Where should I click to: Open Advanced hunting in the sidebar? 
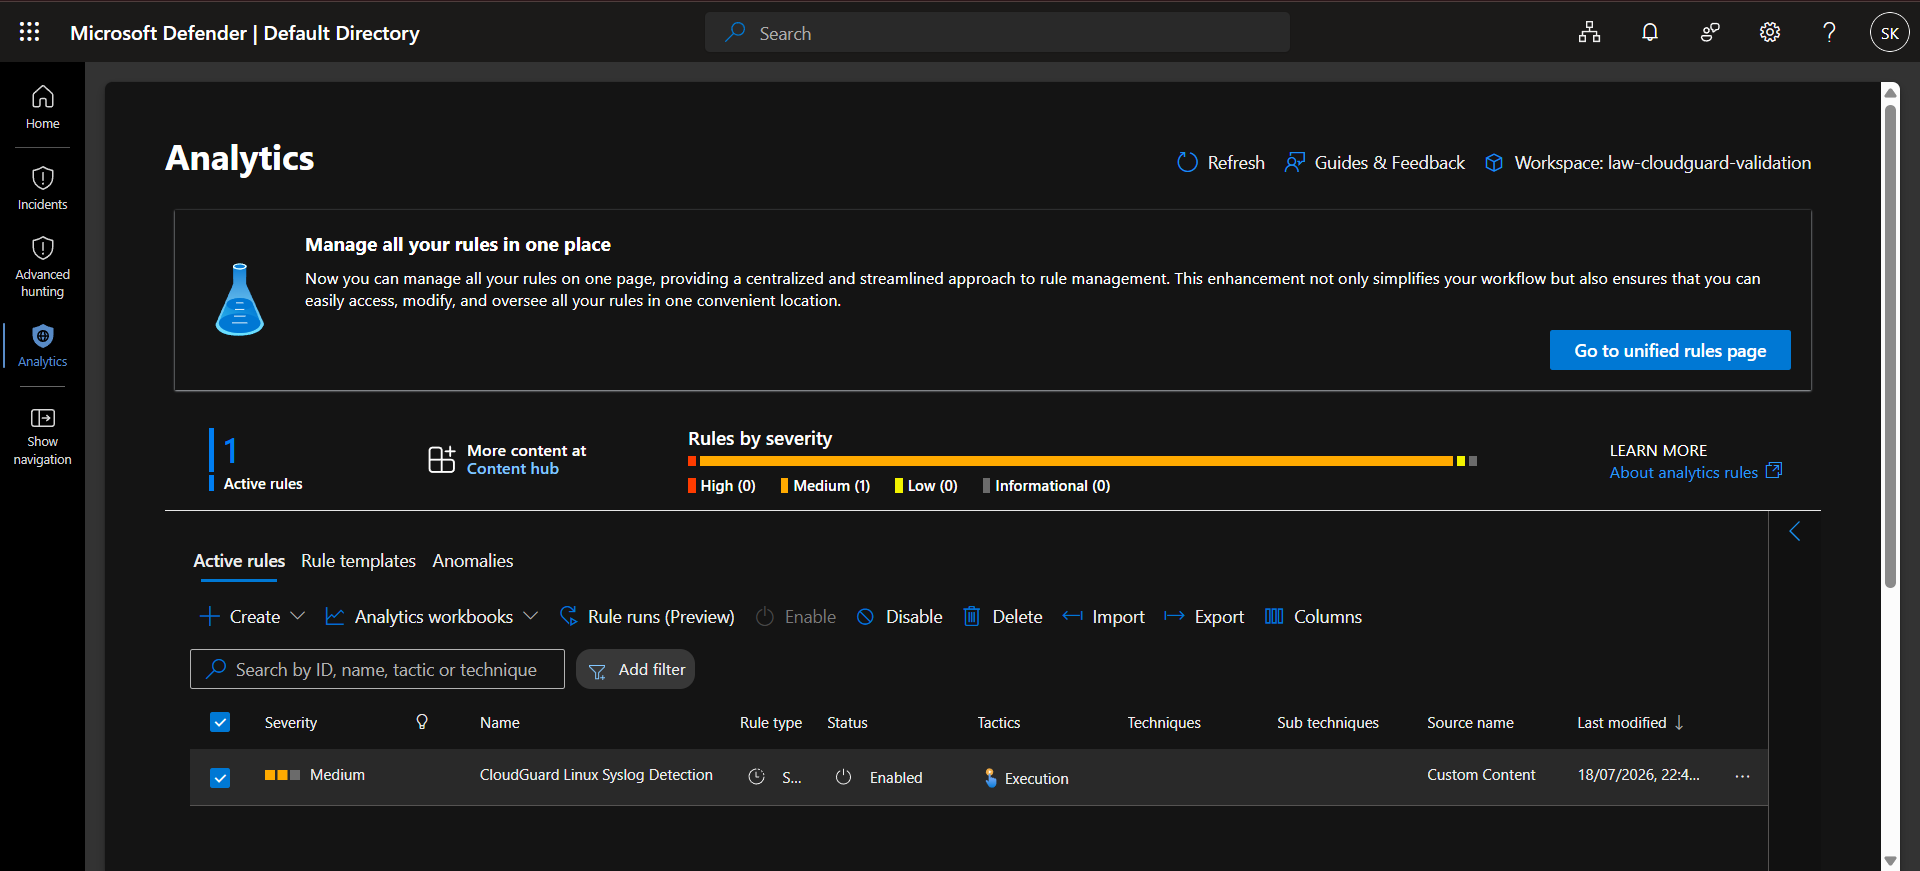42,267
